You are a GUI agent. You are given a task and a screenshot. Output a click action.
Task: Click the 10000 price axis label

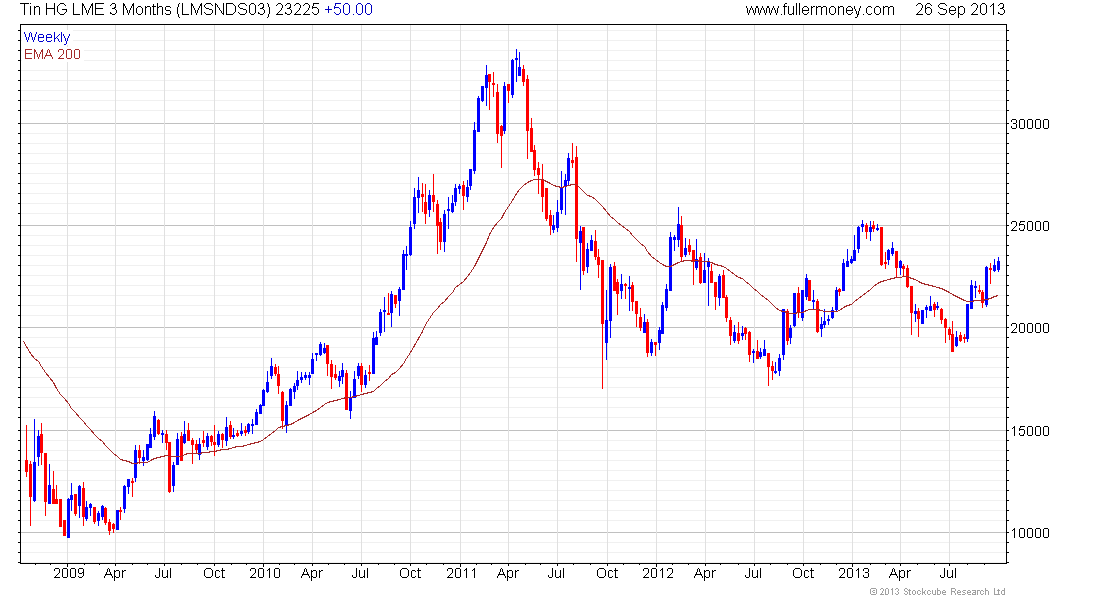coord(1030,533)
